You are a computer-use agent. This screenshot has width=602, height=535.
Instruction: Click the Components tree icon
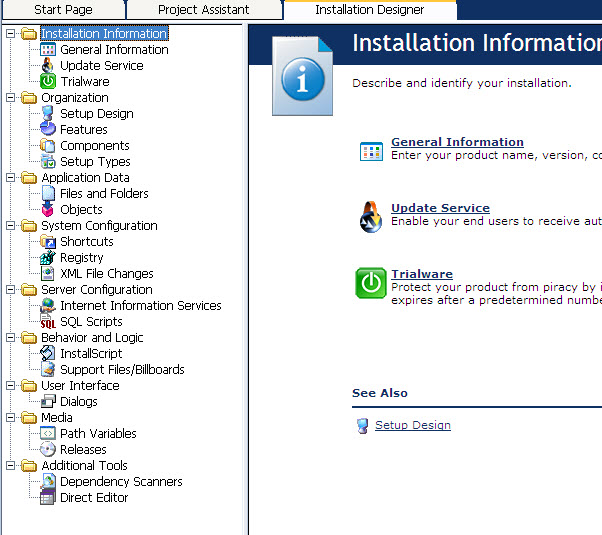coord(48,146)
